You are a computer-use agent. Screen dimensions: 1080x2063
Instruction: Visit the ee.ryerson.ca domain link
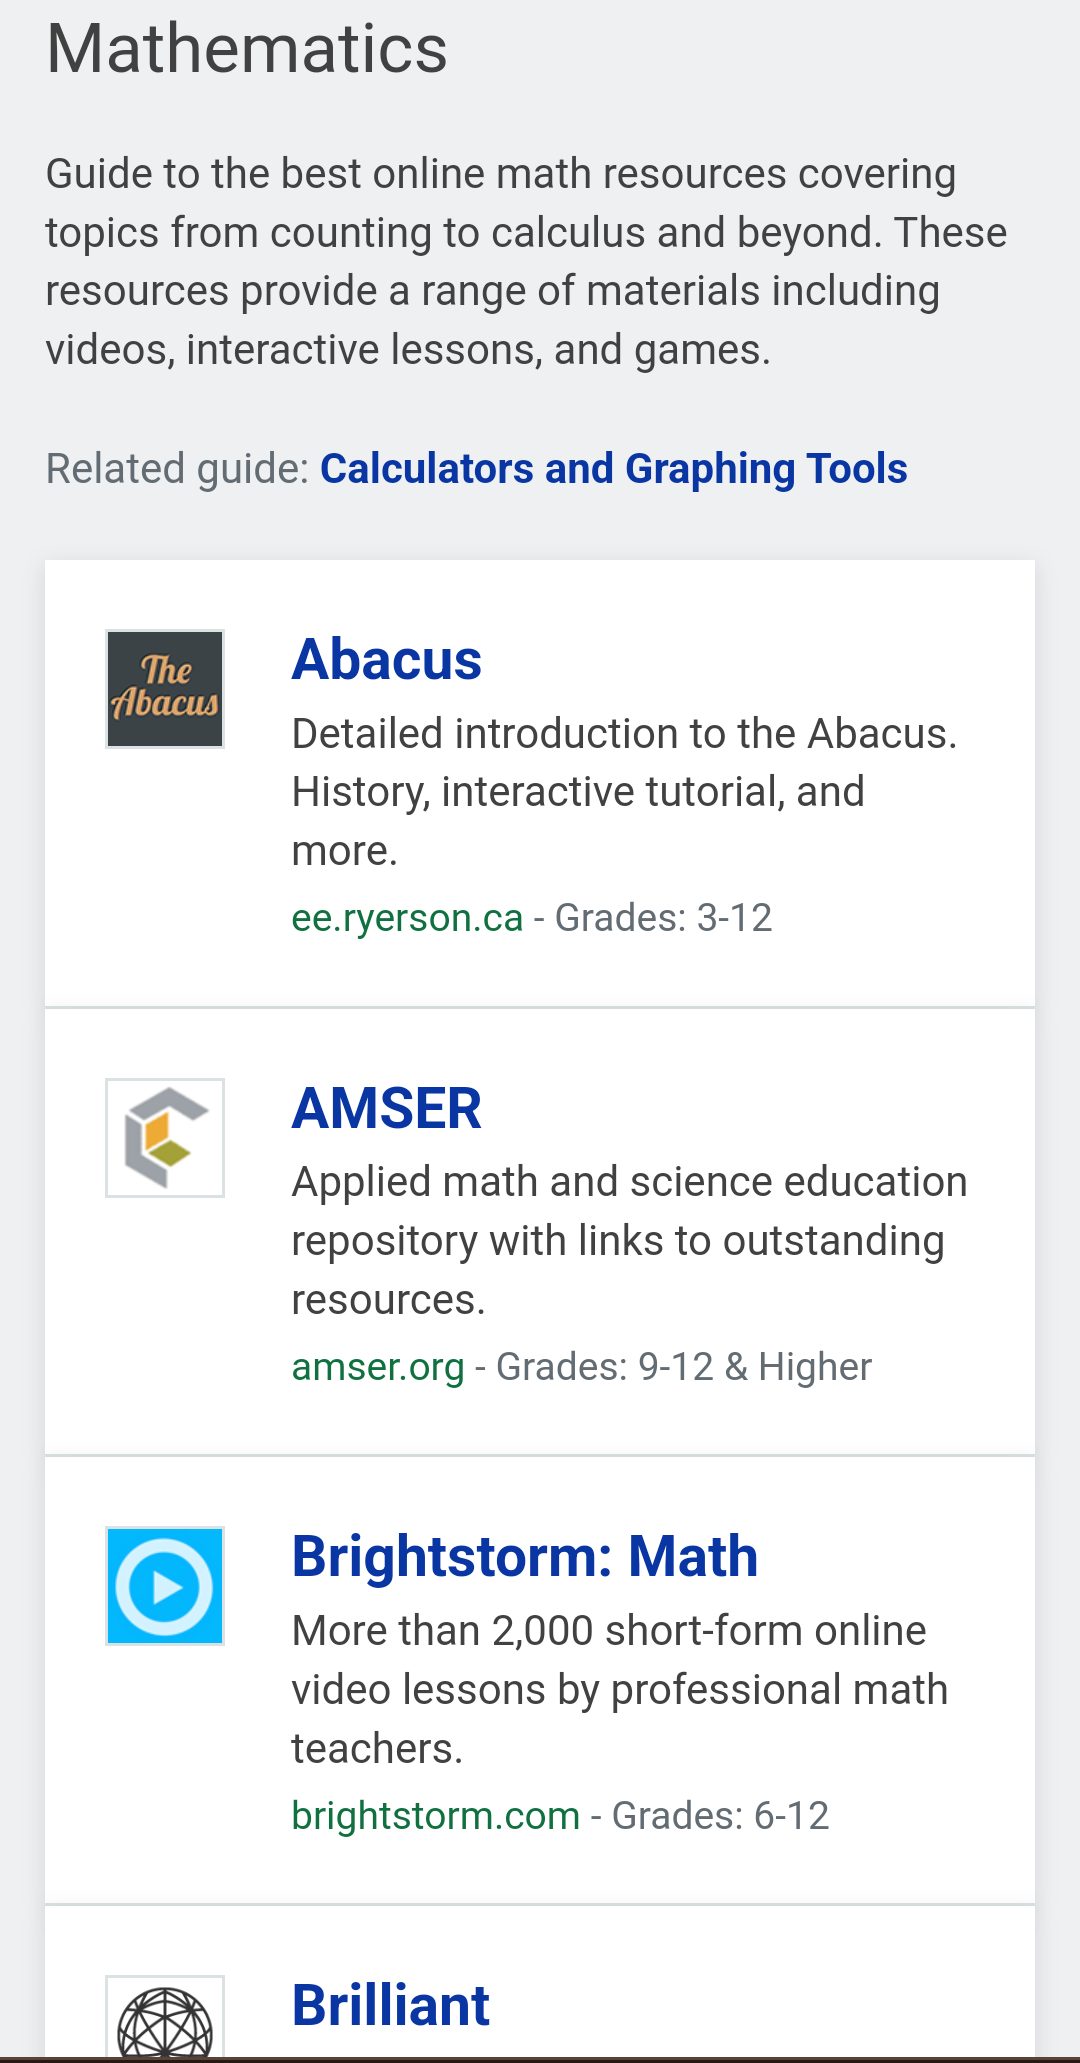[x=407, y=918]
